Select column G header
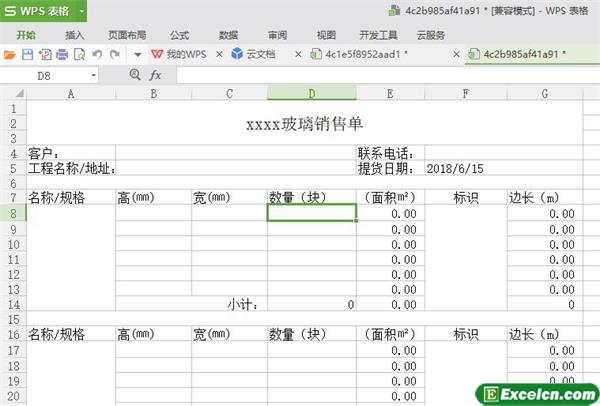Viewport: 600px width, 406px height. click(545, 93)
